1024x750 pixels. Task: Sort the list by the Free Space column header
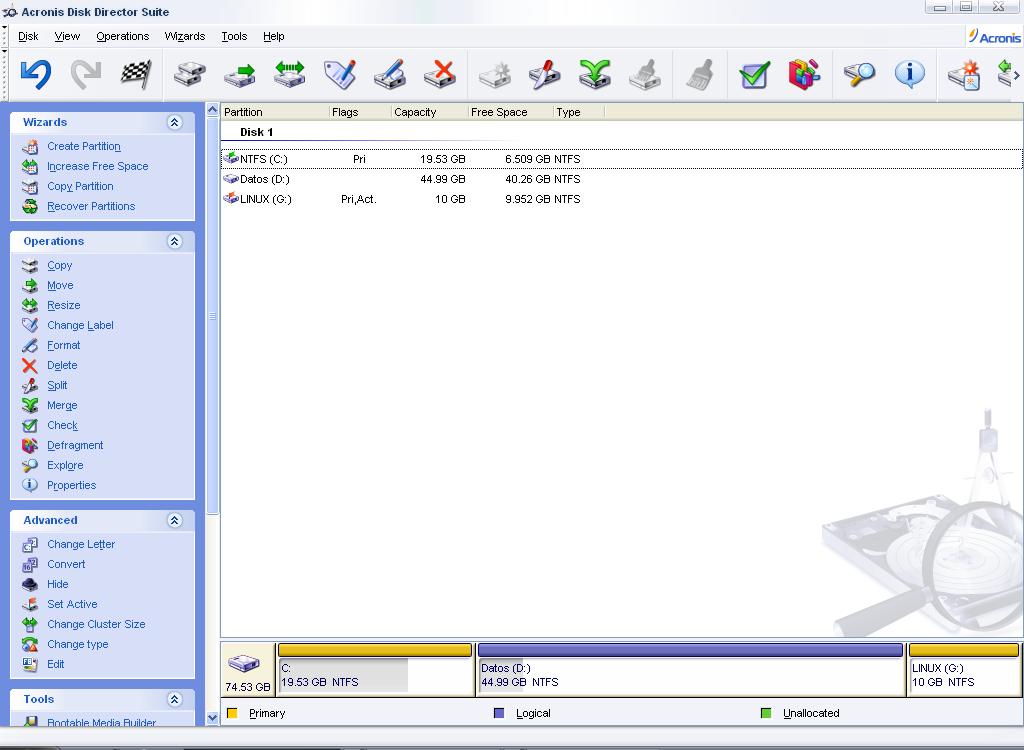click(510, 112)
